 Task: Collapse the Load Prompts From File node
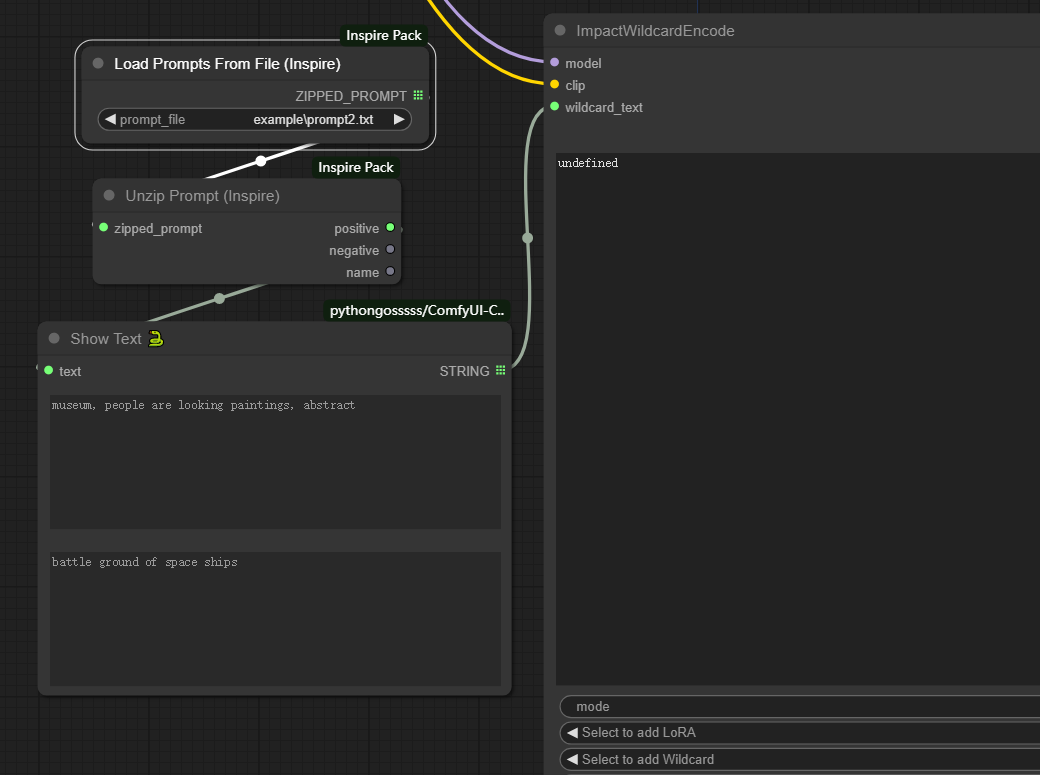[97, 62]
